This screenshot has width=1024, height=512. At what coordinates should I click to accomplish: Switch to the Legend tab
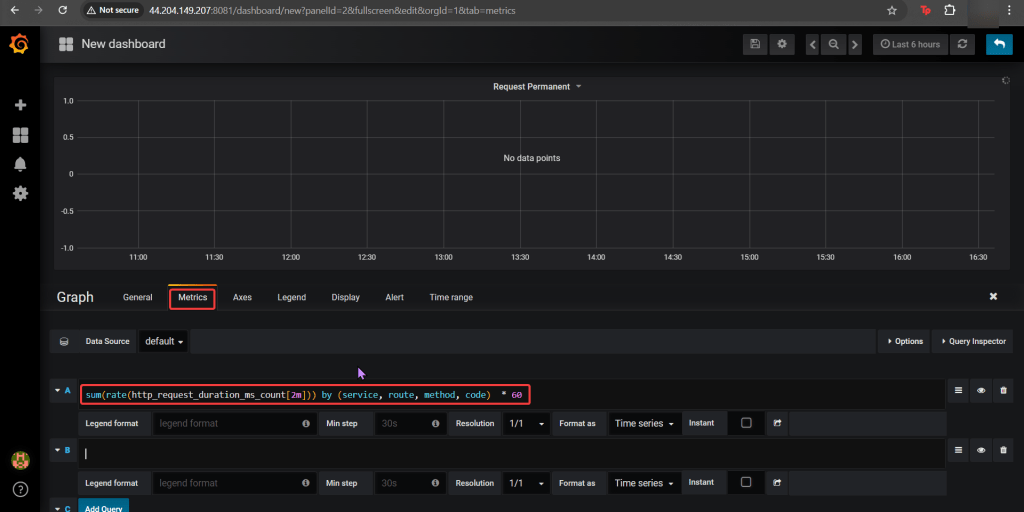pyautogui.click(x=291, y=297)
